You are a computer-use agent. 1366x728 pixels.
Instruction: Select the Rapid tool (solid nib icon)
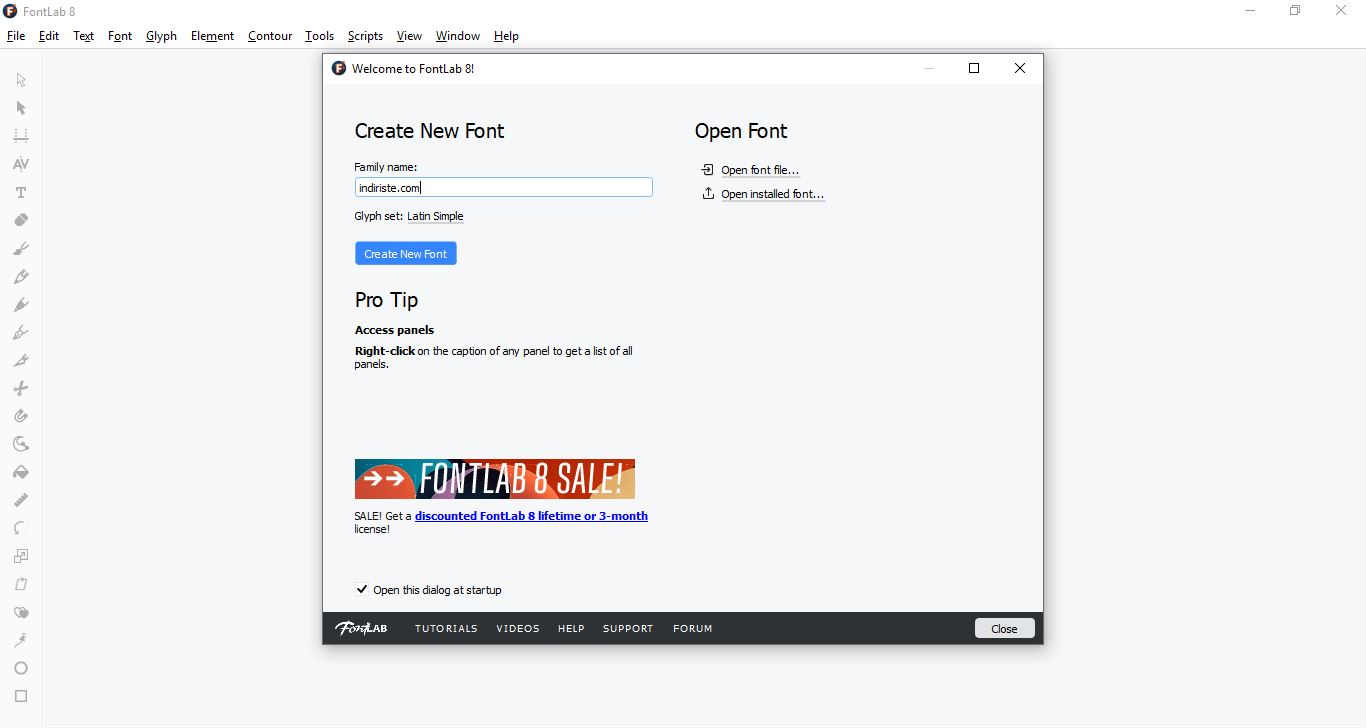click(x=21, y=304)
